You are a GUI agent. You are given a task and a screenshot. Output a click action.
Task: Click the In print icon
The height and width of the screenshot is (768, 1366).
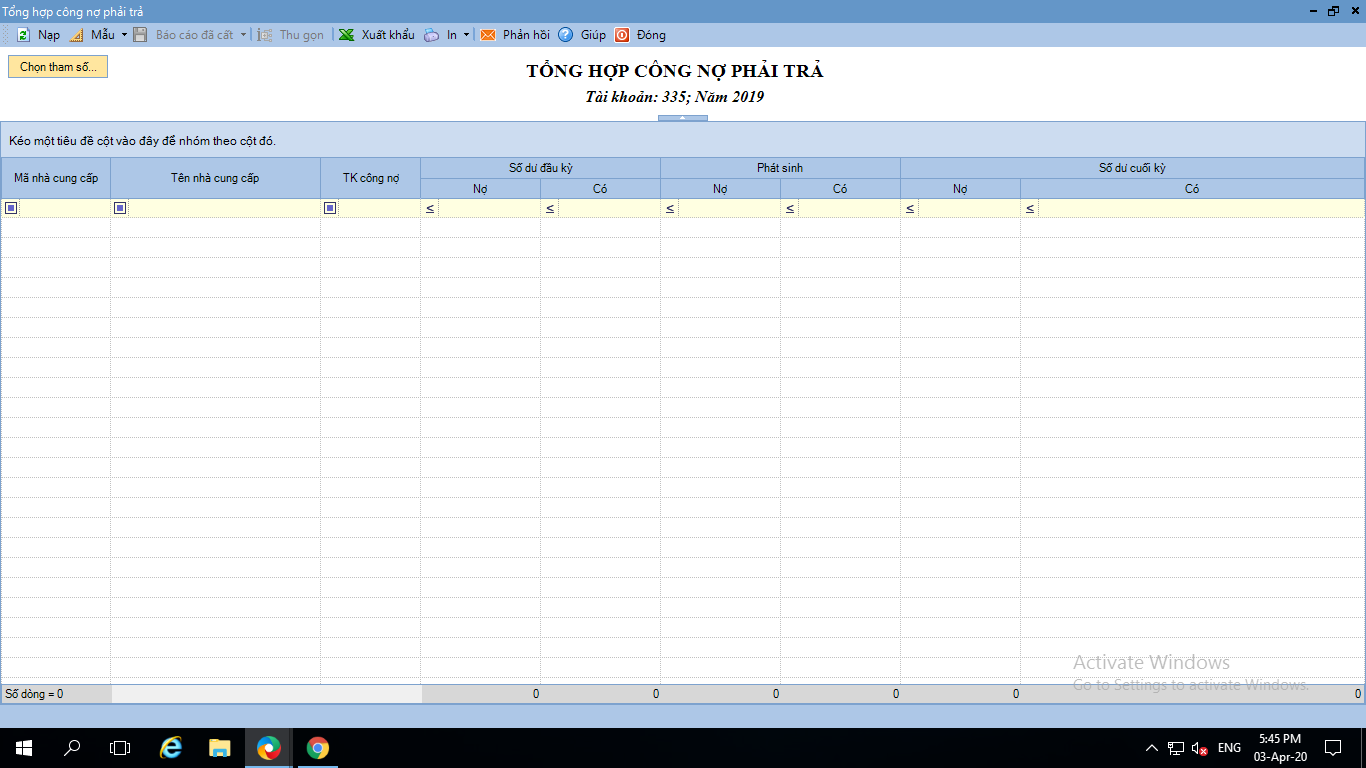point(431,35)
